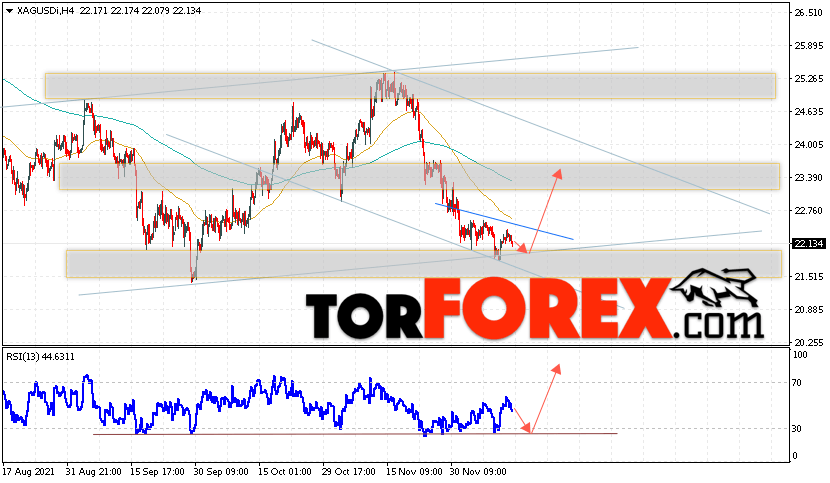Click the RSI 0 level label
Screen dimensions: 830x483
[x=795, y=456]
